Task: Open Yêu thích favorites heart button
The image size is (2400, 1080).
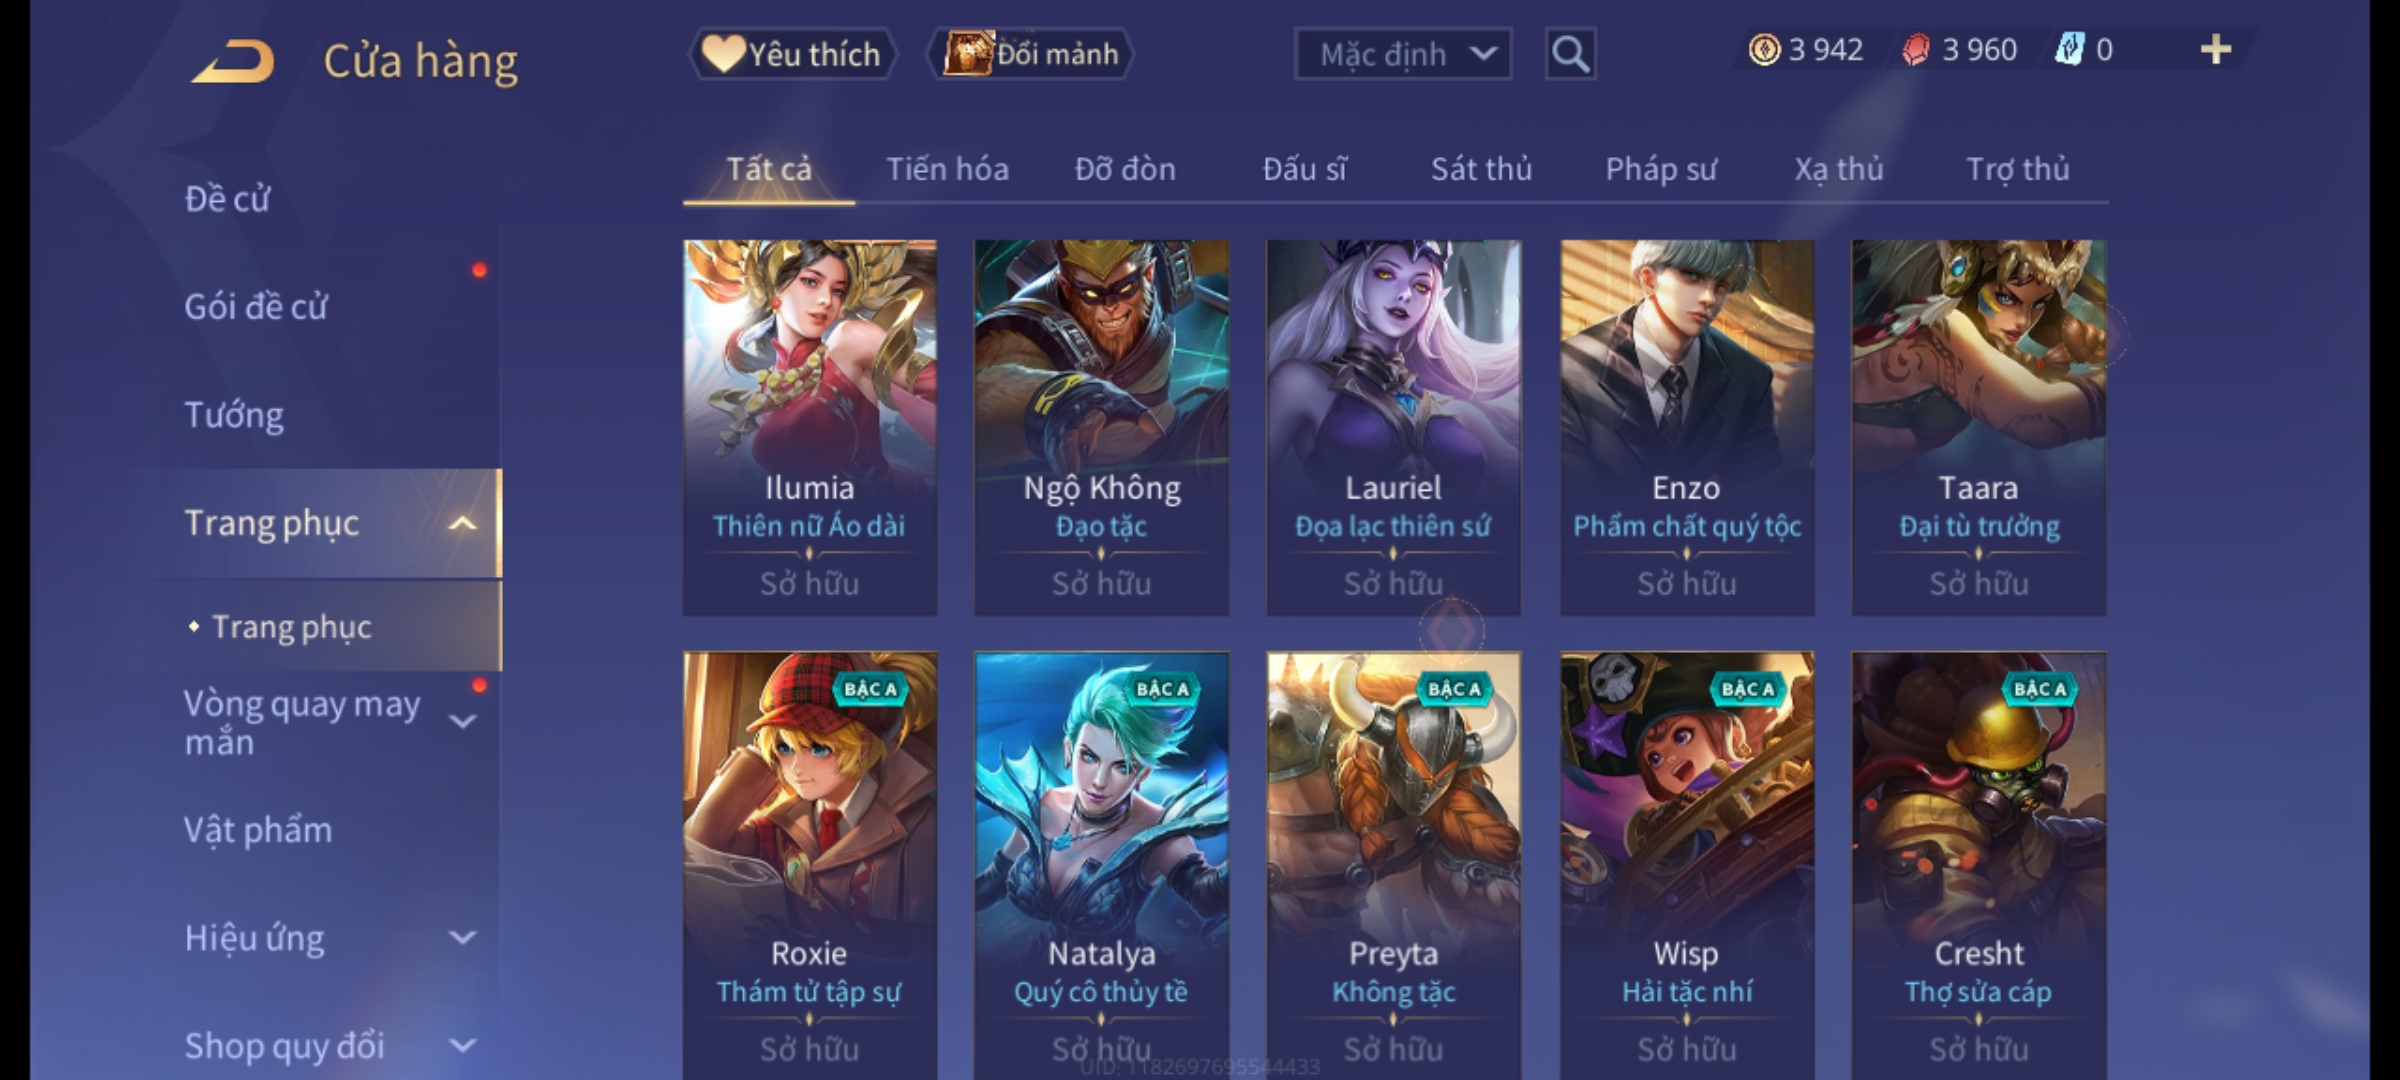Action: [792, 54]
